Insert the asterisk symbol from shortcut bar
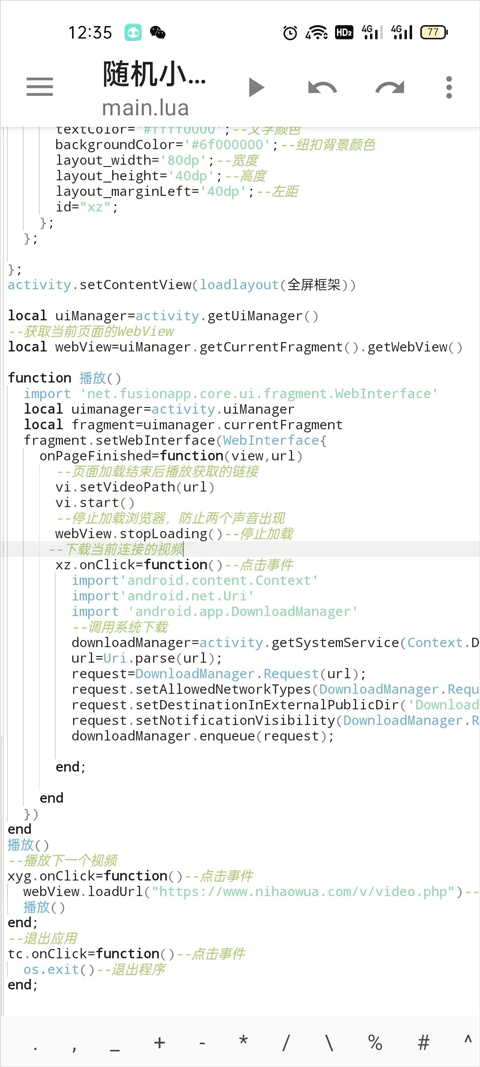The width and height of the screenshot is (480, 1067). (243, 1042)
